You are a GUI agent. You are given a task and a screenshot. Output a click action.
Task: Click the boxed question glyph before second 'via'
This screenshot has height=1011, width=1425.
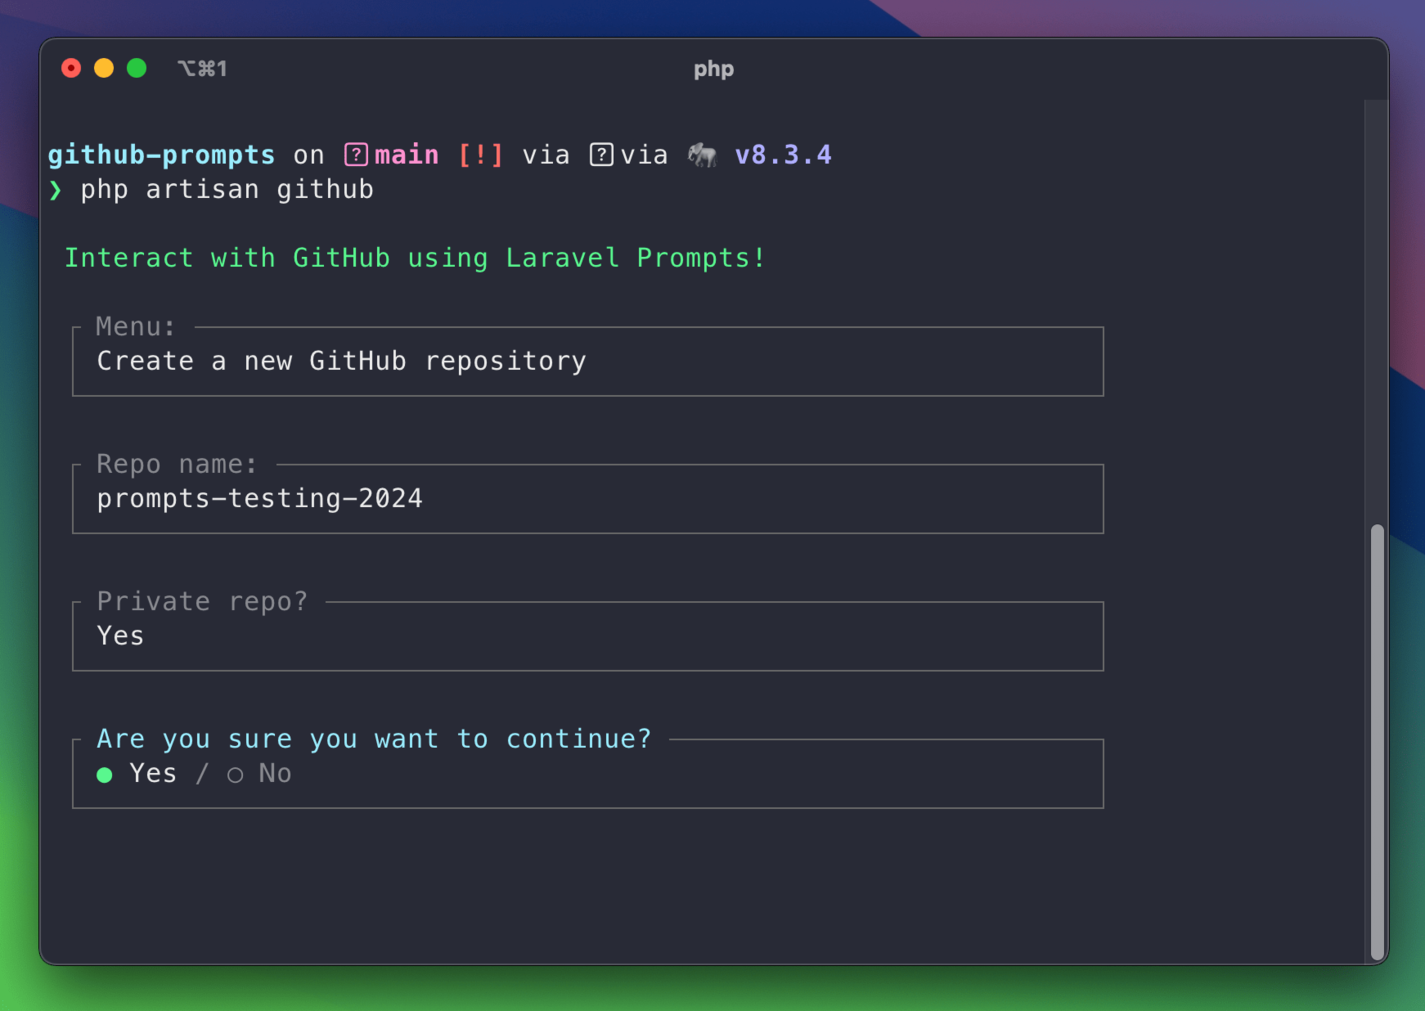coord(601,155)
